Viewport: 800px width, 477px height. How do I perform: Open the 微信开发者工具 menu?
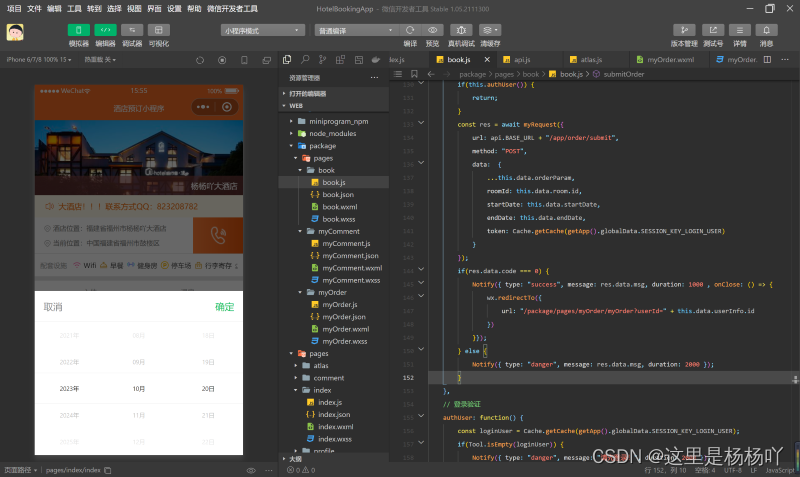point(232,9)
